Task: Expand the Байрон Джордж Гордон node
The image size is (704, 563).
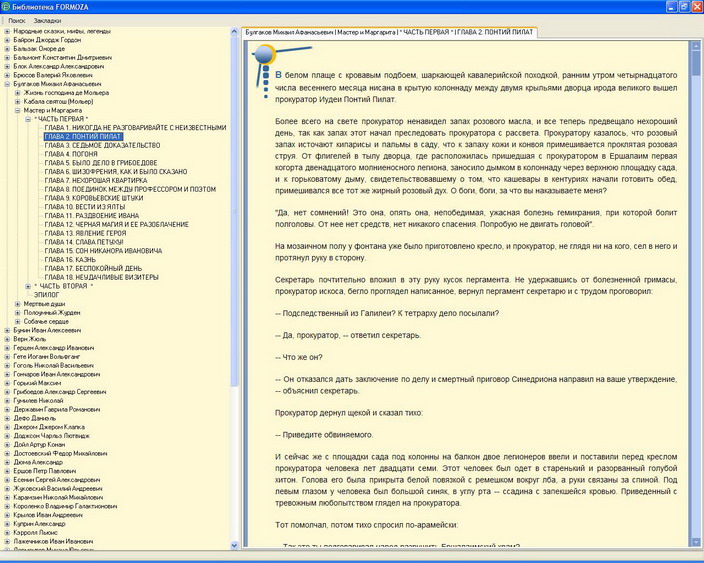Action: pyautogui.click(x=7, y=40)
